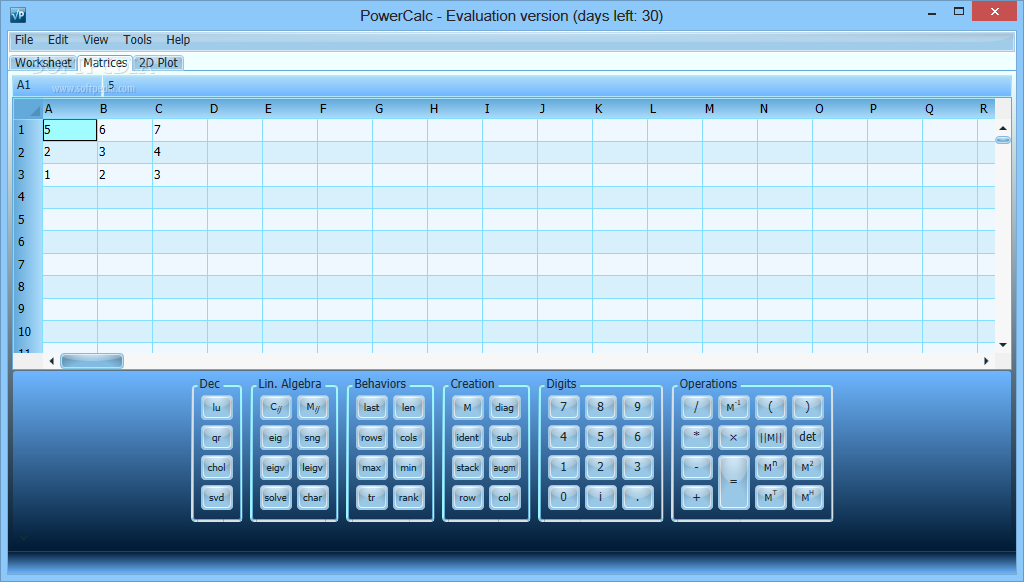Click the Mij minor button

click(313, 408)
